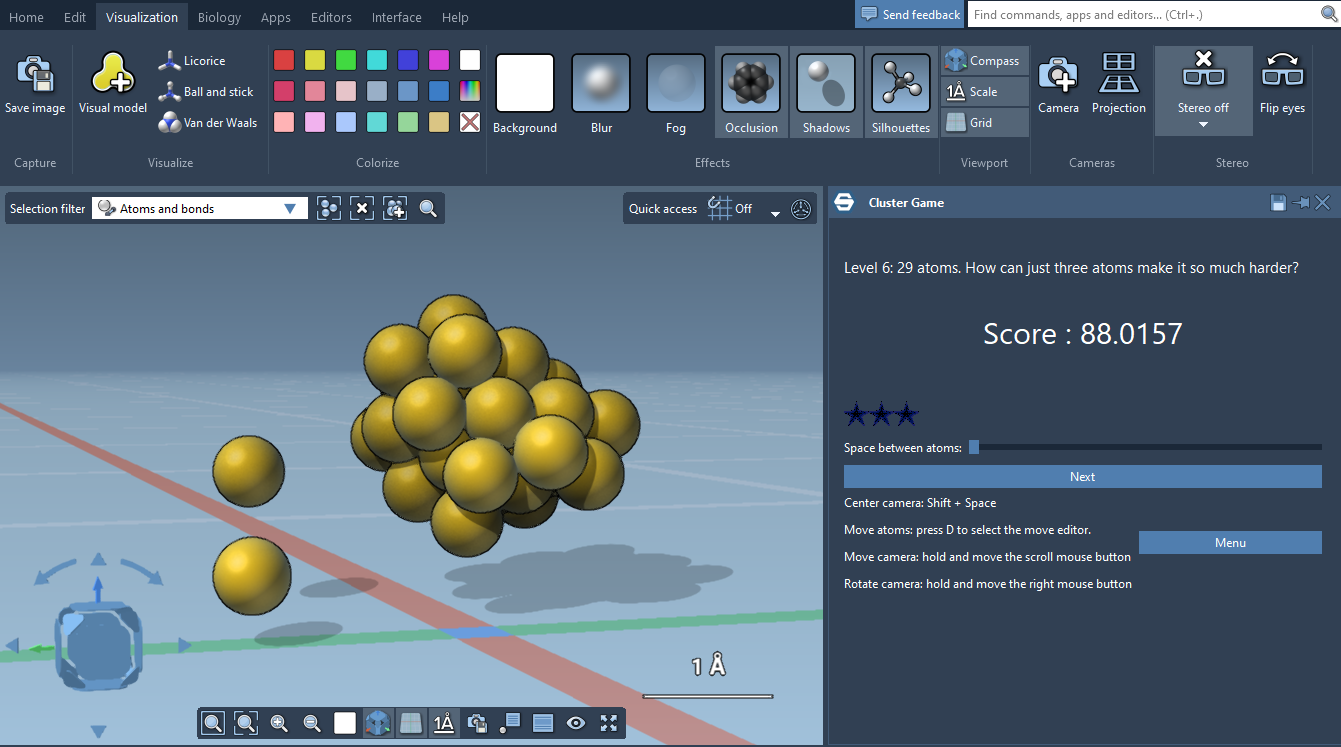
Task: Apply the Van der Waals representation
Action: click(x=208, y=123)
